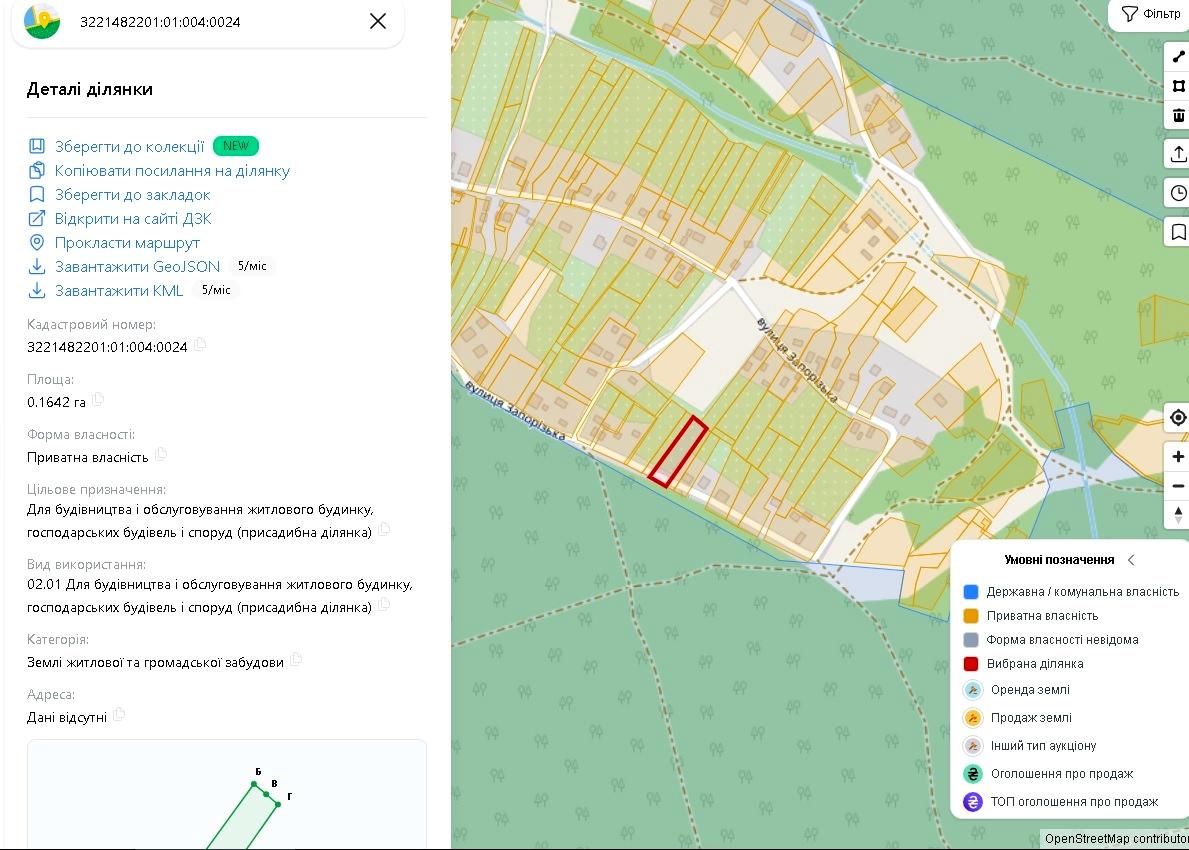Click the collection icon beside Зберегти до колекції

[36, 146]
